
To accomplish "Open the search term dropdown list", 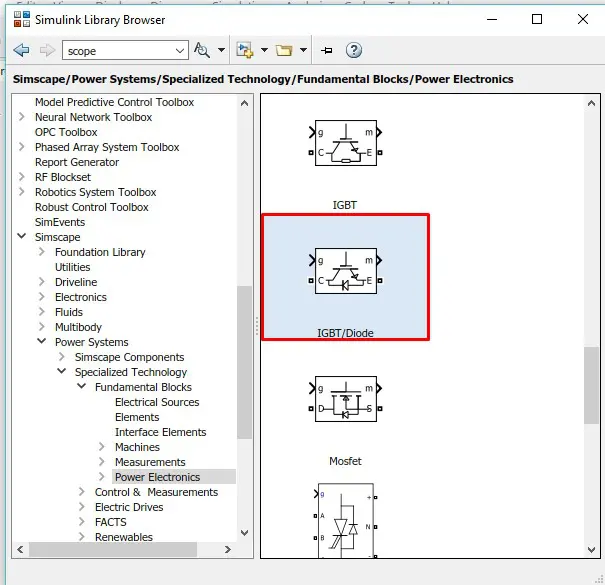I will point(180,50).
